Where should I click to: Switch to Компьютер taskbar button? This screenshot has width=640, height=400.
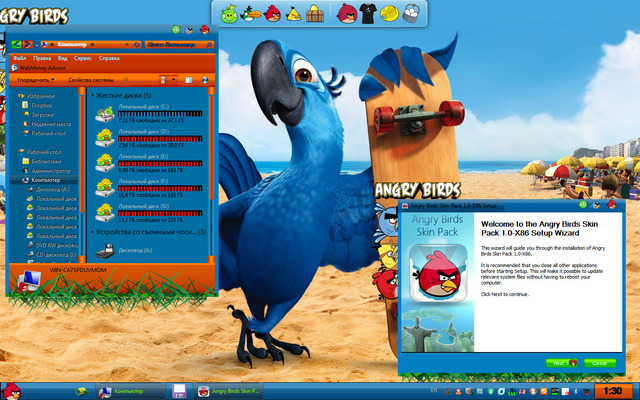click(x=131, y=391)
